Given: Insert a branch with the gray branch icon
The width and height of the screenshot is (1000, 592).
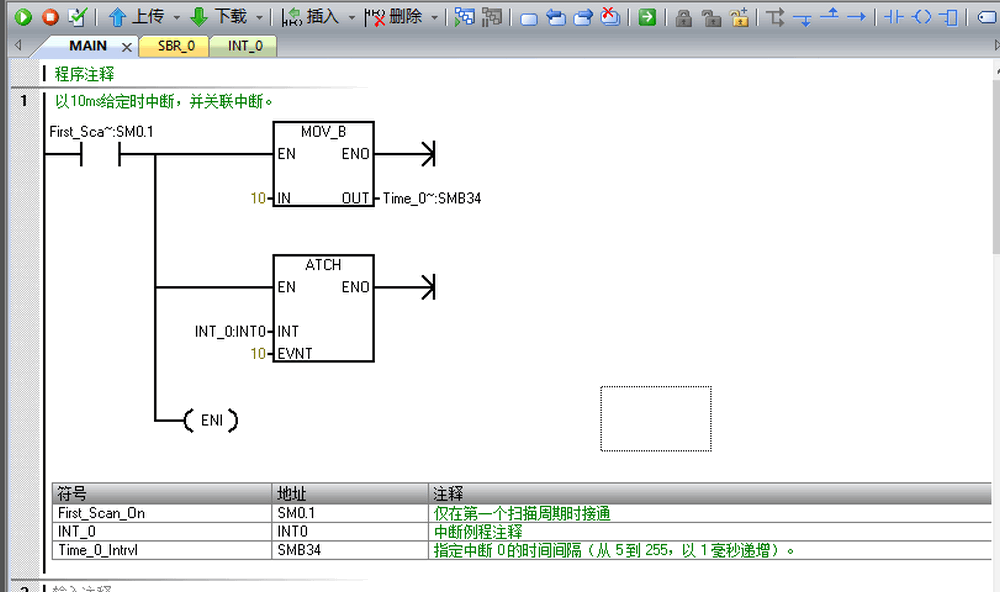Looking at the screenshot, I should [x=775, y=17].
